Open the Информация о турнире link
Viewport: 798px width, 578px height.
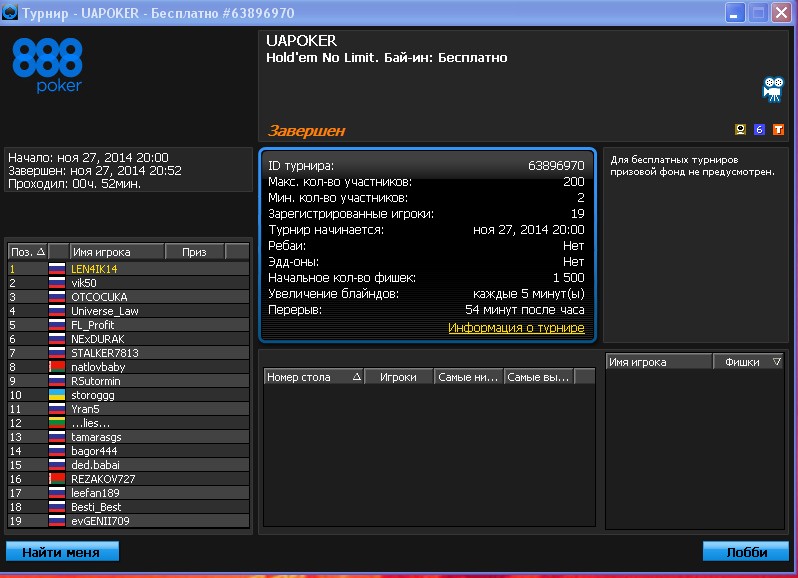coord(516,328)
